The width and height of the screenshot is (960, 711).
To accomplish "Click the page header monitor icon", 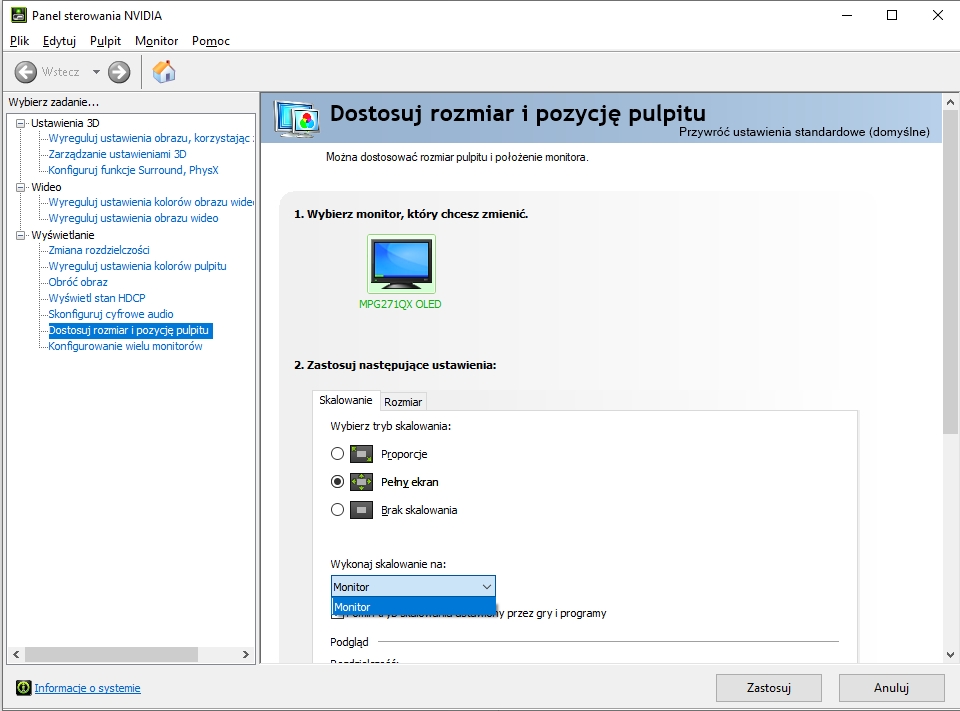I will point(296,118).
